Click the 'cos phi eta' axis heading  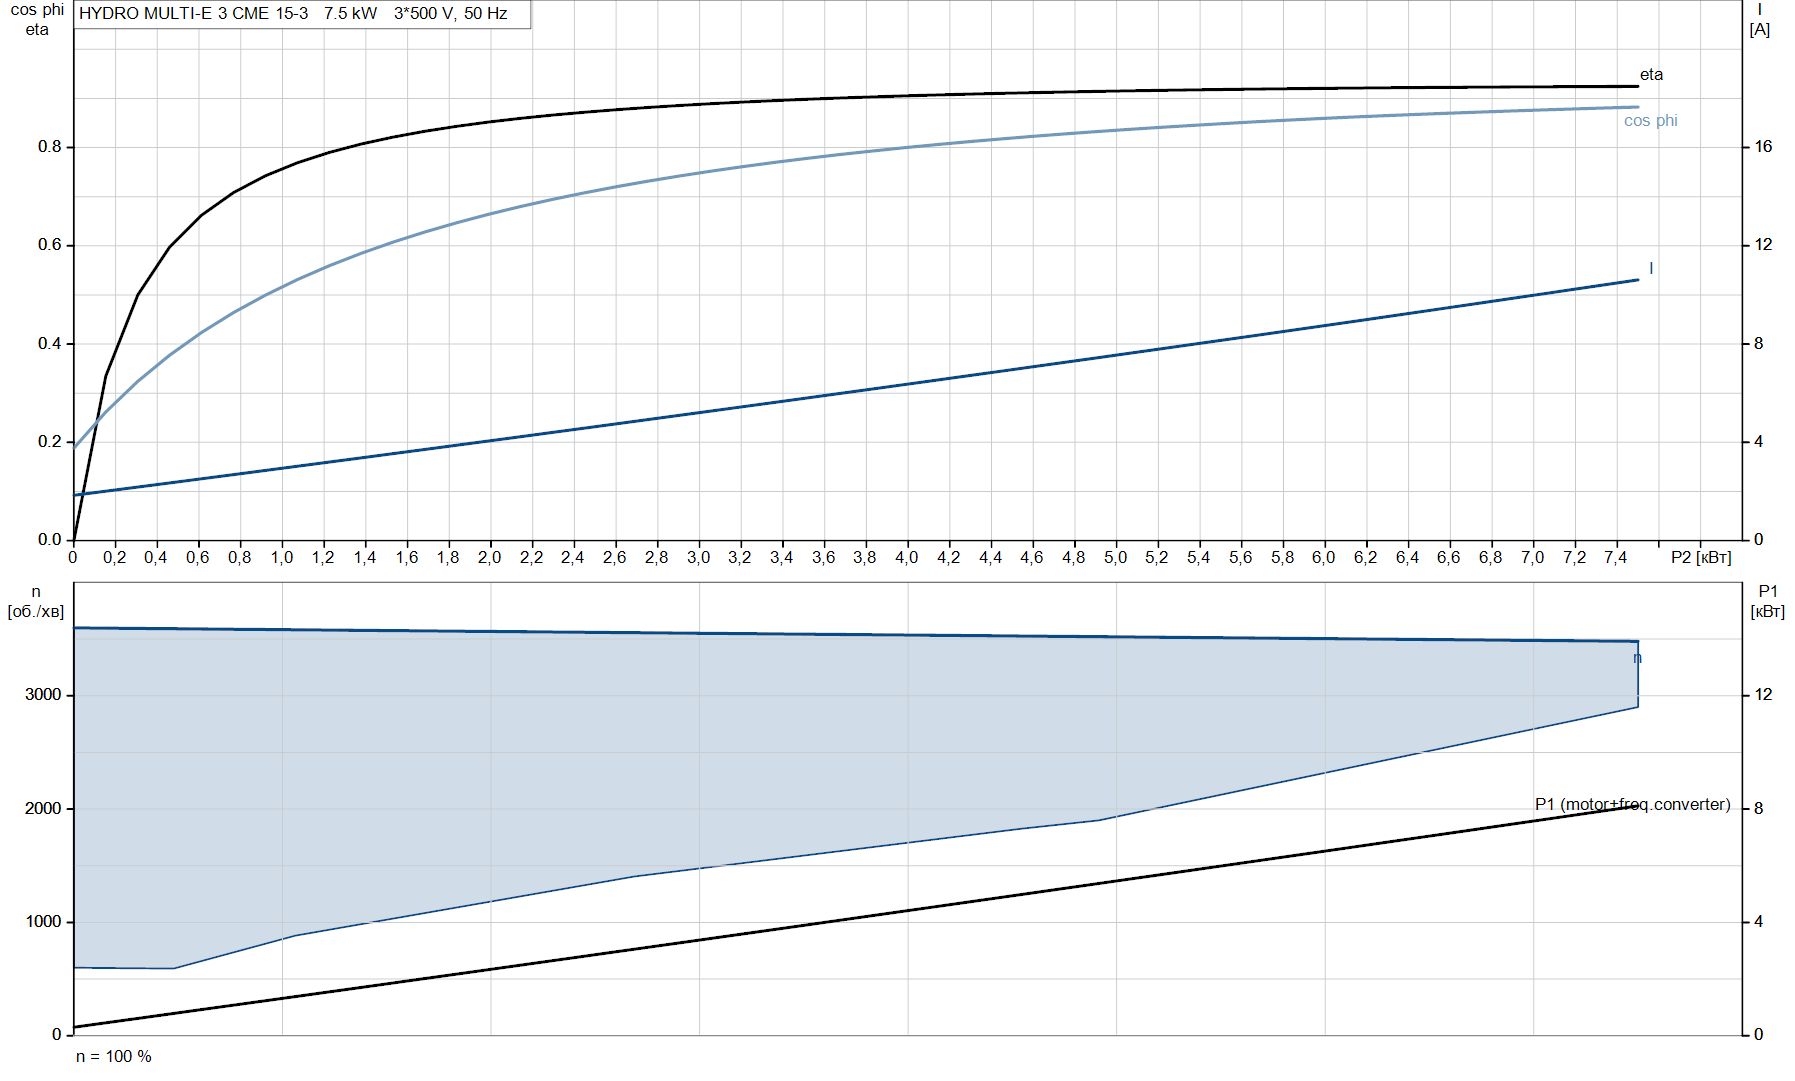[x=37, y=20]
